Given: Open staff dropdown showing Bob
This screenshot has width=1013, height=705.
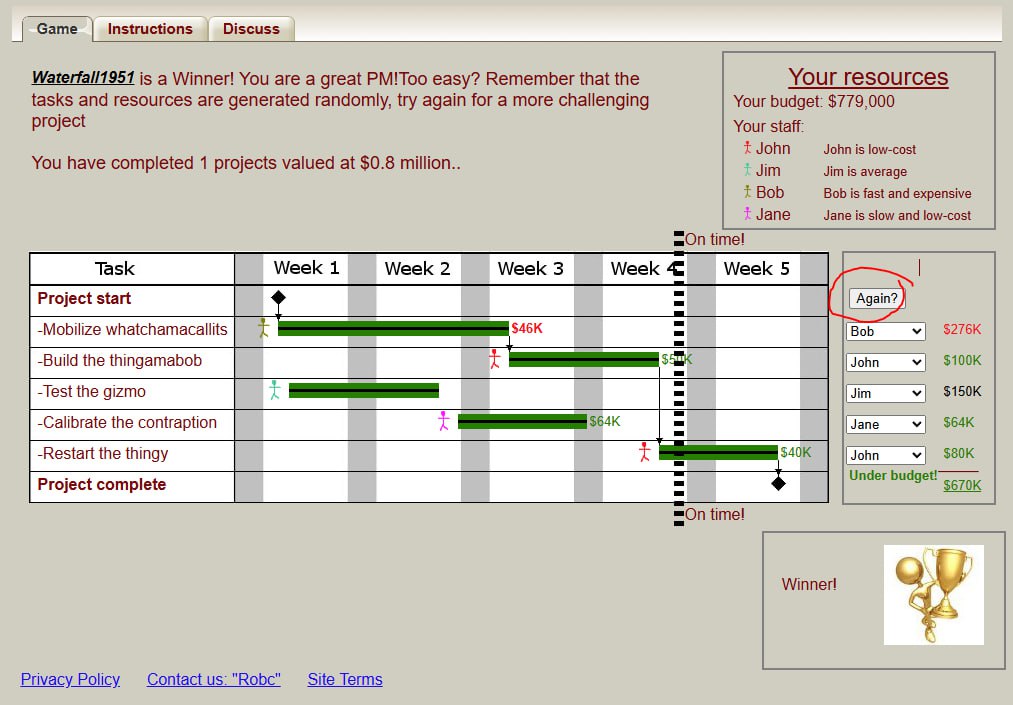Looking at the screenshot, I should point(885,331).
